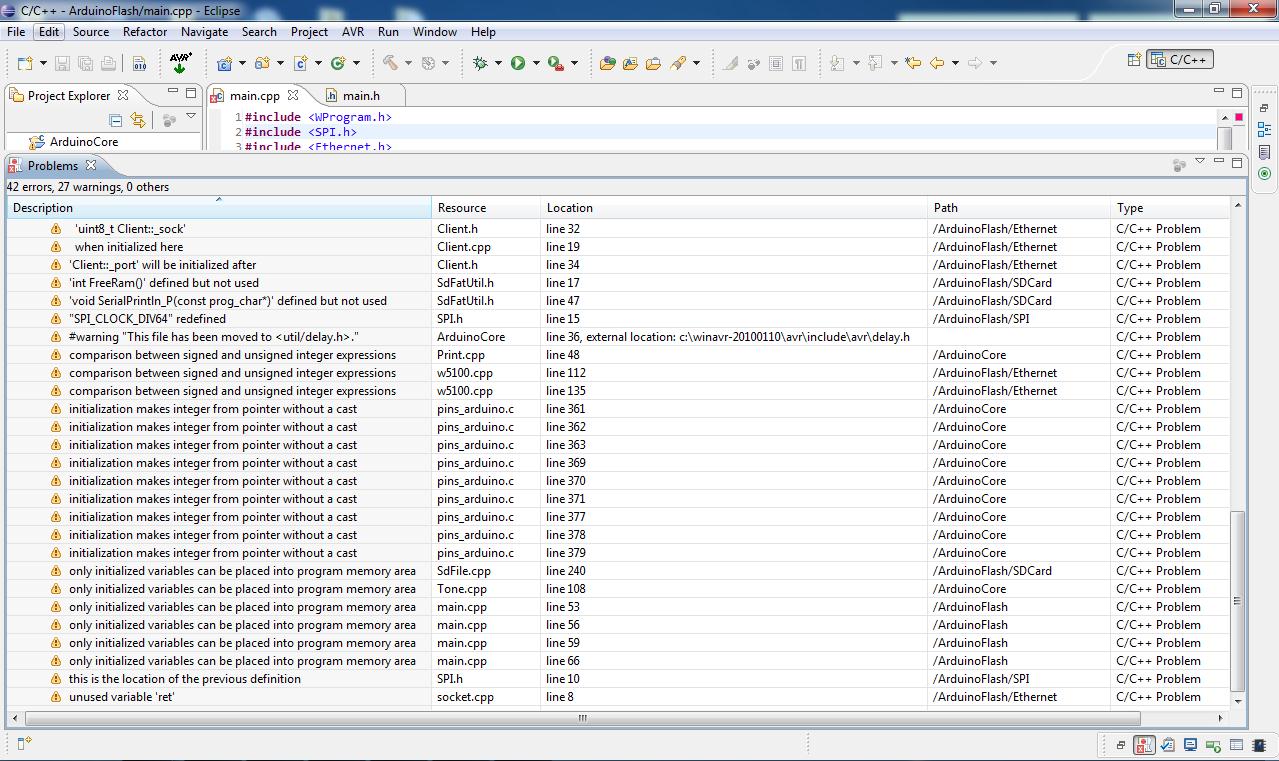The image size is (1279, 761).
Task: Click Collapse All in Project Explorer
Action: pos(115,120)
